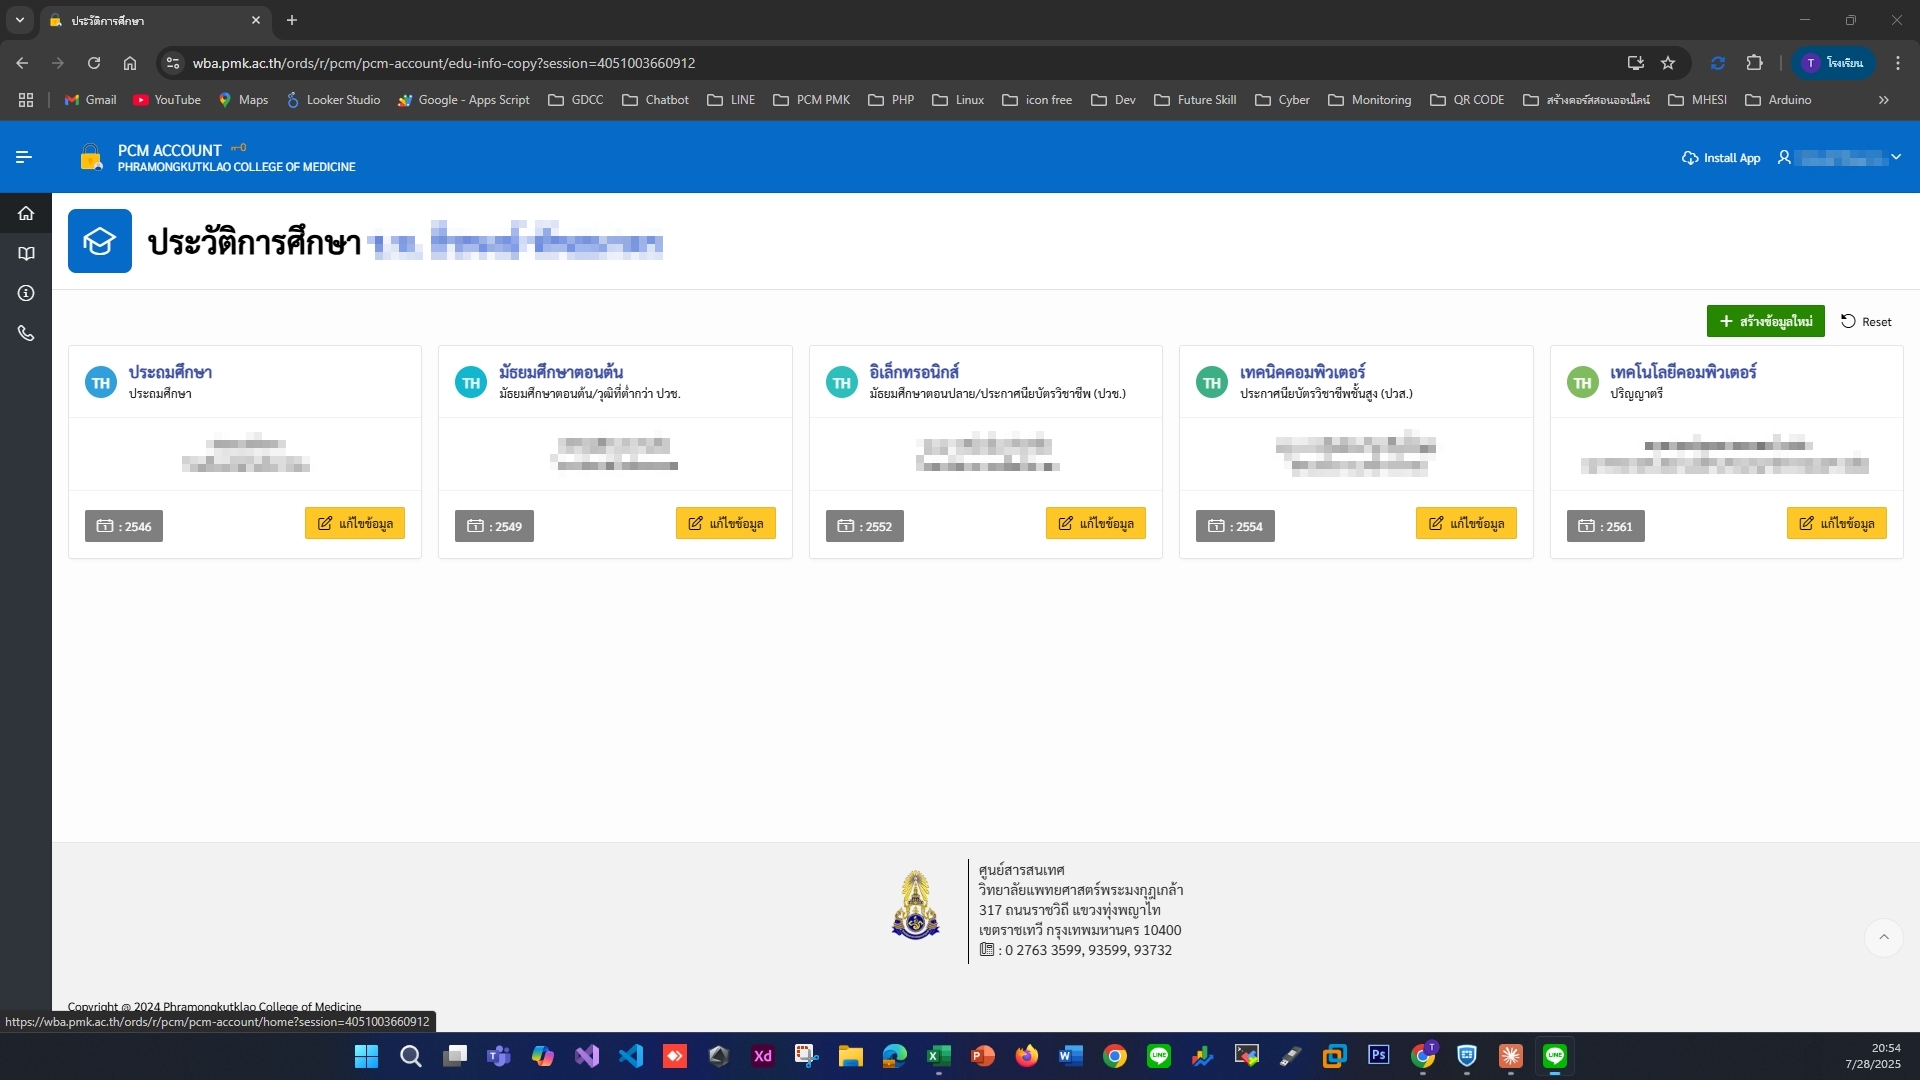Image resolution: width=1920 pixels, height=1080 pixels.
Task: Click green สร้างข้อมูลใหม่ button
Action: (x=1765, y=321)
